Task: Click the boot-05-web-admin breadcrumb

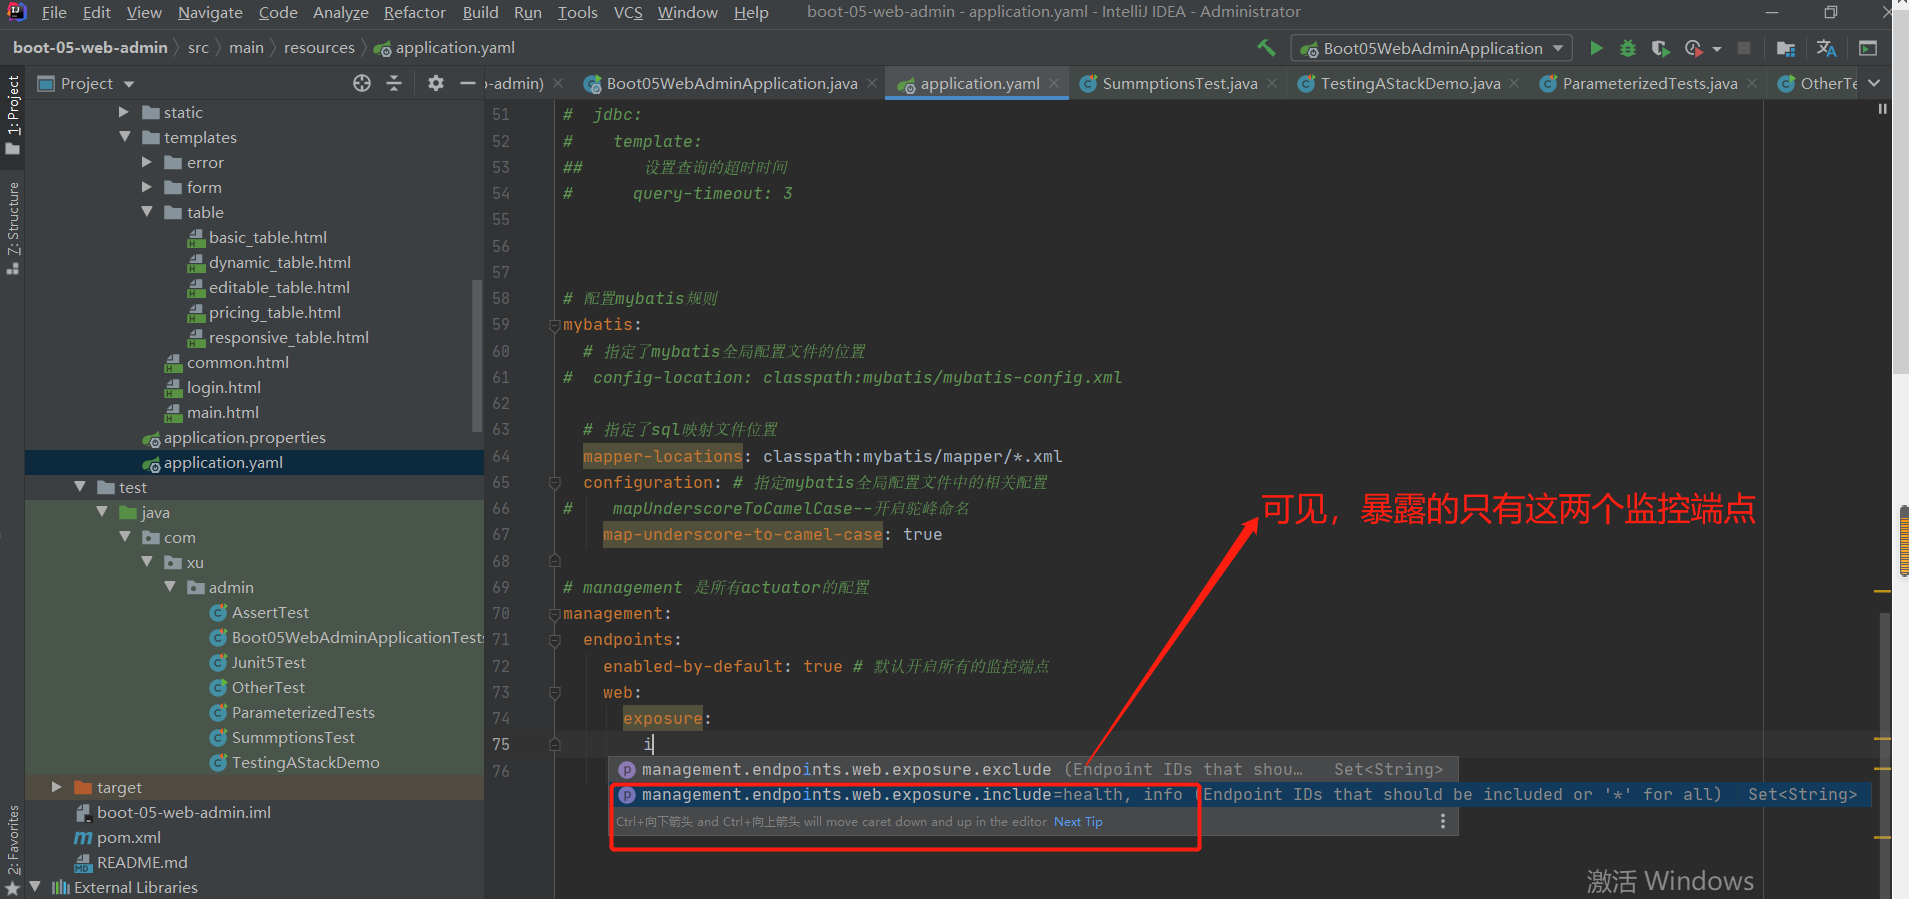Action: [90, 47]
